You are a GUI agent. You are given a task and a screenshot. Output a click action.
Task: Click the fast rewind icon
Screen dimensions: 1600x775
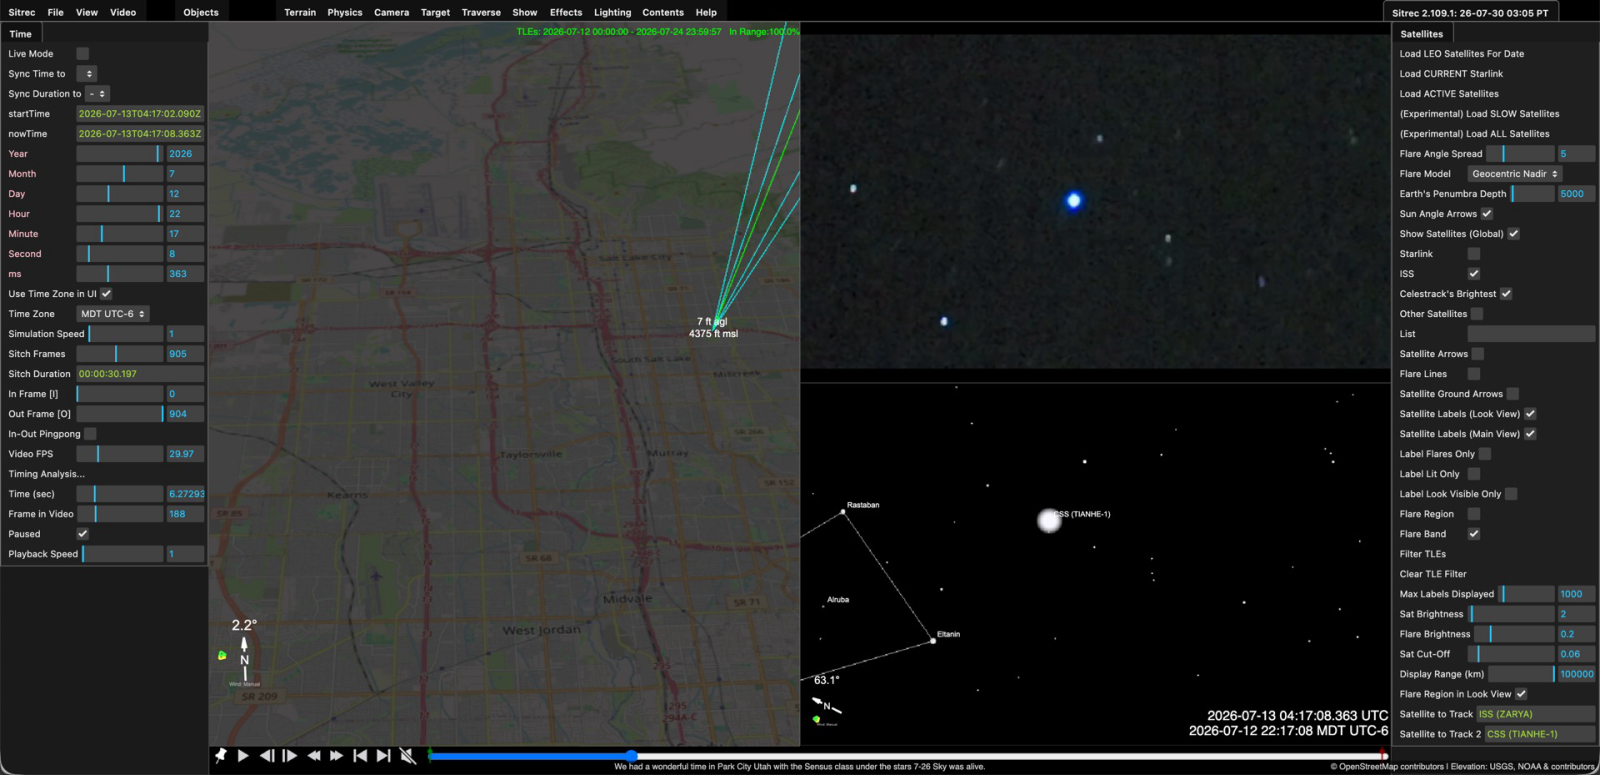coord(314,756)
